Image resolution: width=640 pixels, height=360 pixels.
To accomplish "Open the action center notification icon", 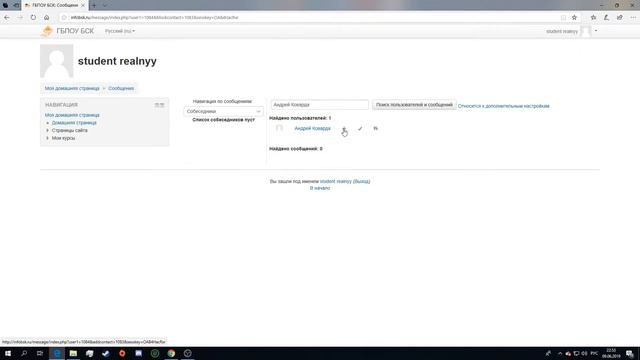I will [x=630, y=353].
